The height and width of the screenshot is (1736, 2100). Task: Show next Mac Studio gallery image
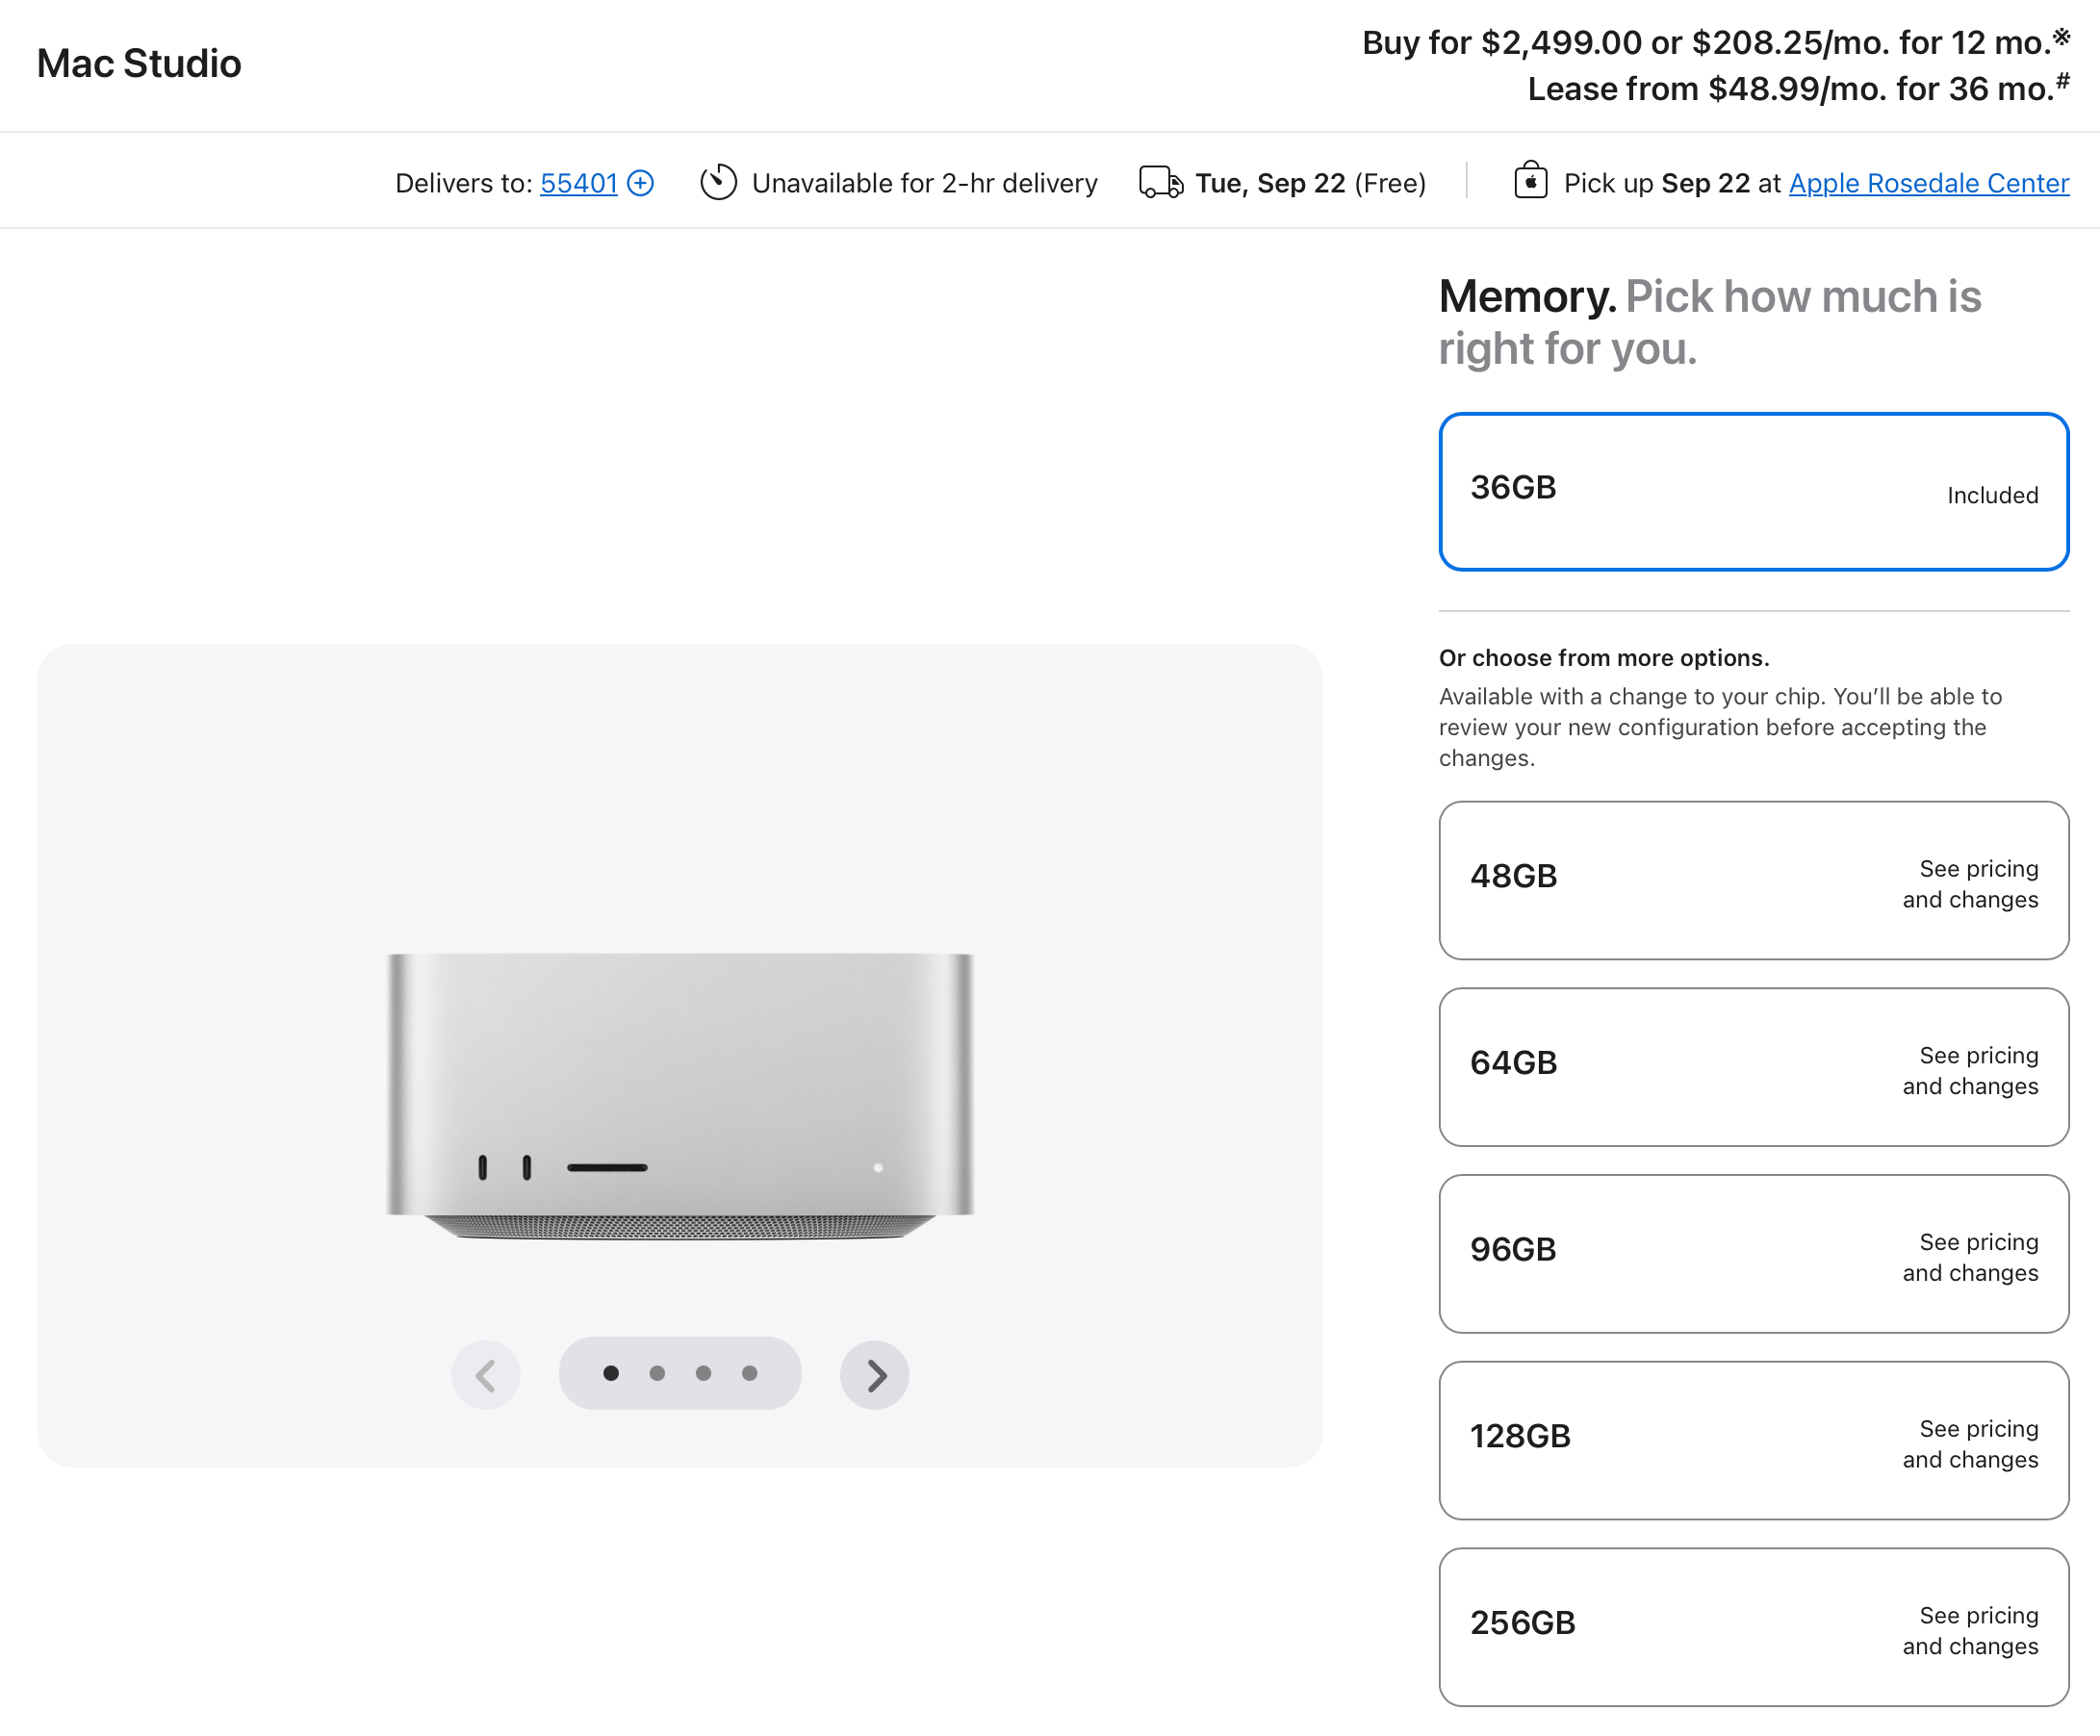(874, 1375)
